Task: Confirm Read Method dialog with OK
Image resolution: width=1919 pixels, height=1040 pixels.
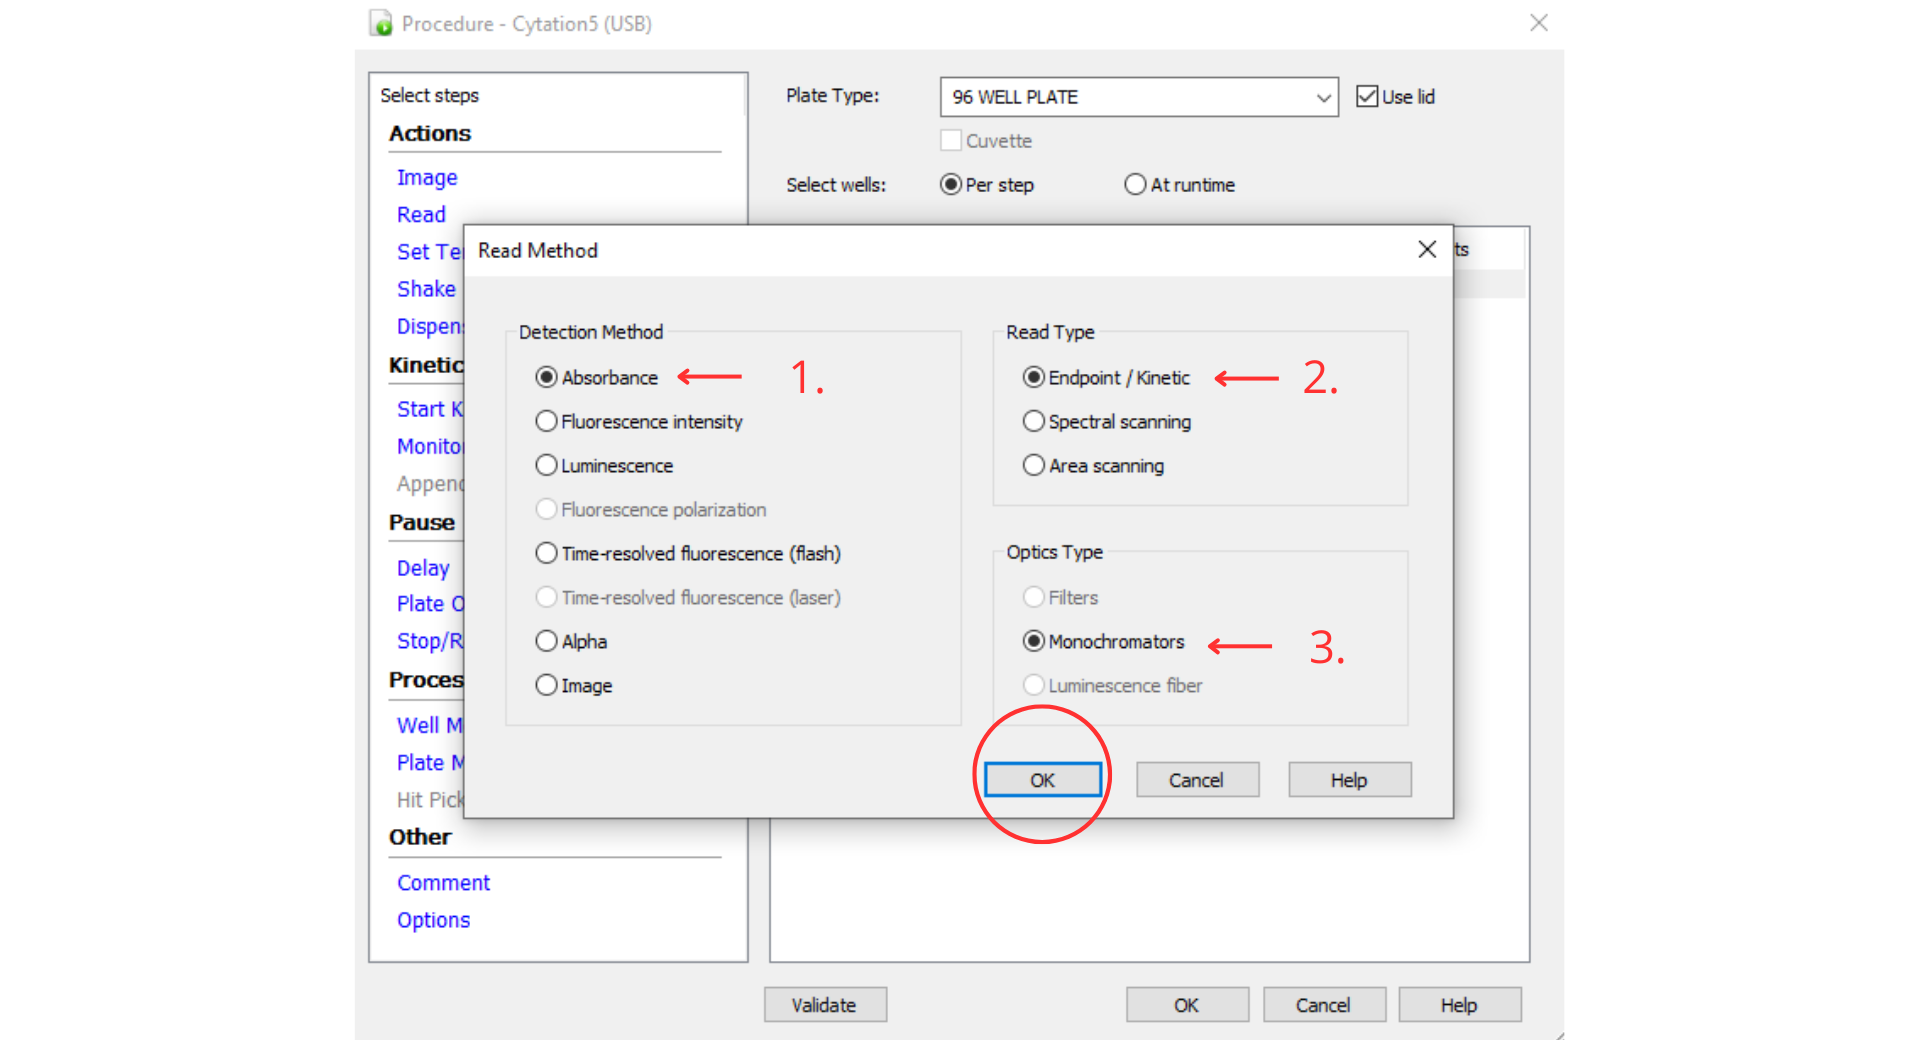Action: (x=1042, y=780)
